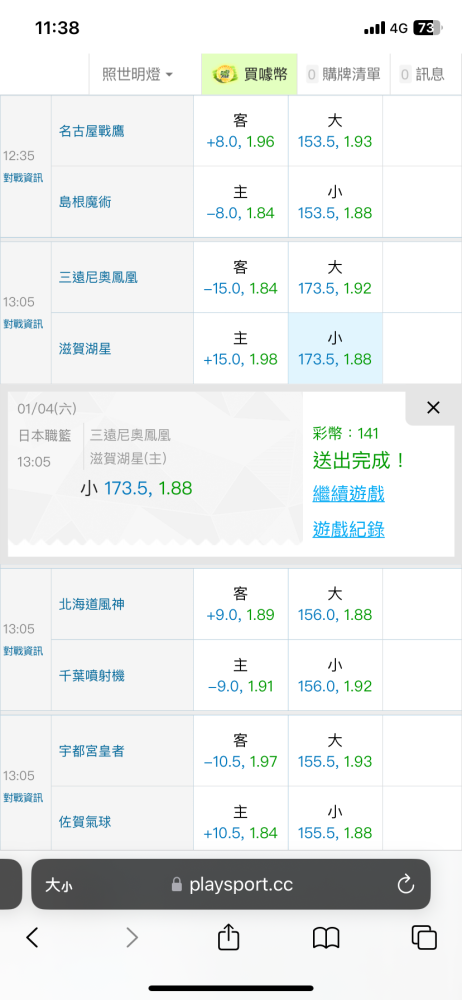The height and width of the screenshot is (1000, 462).
Task: Select 客 -15.0 for 三遠尼奧鳳凰
Action: tap(241, 277)
